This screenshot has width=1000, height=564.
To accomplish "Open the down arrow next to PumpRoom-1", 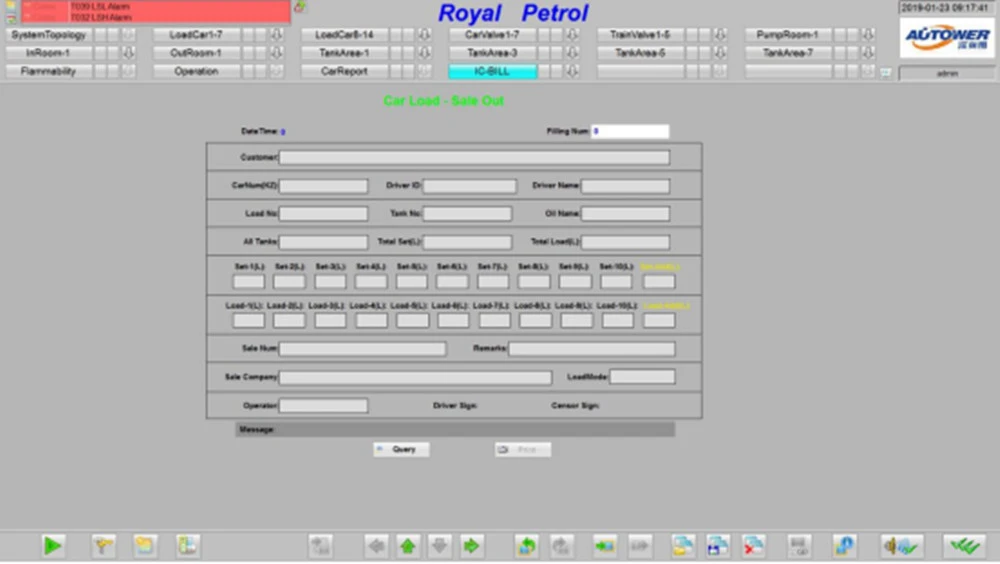I will tap(868, 34).
